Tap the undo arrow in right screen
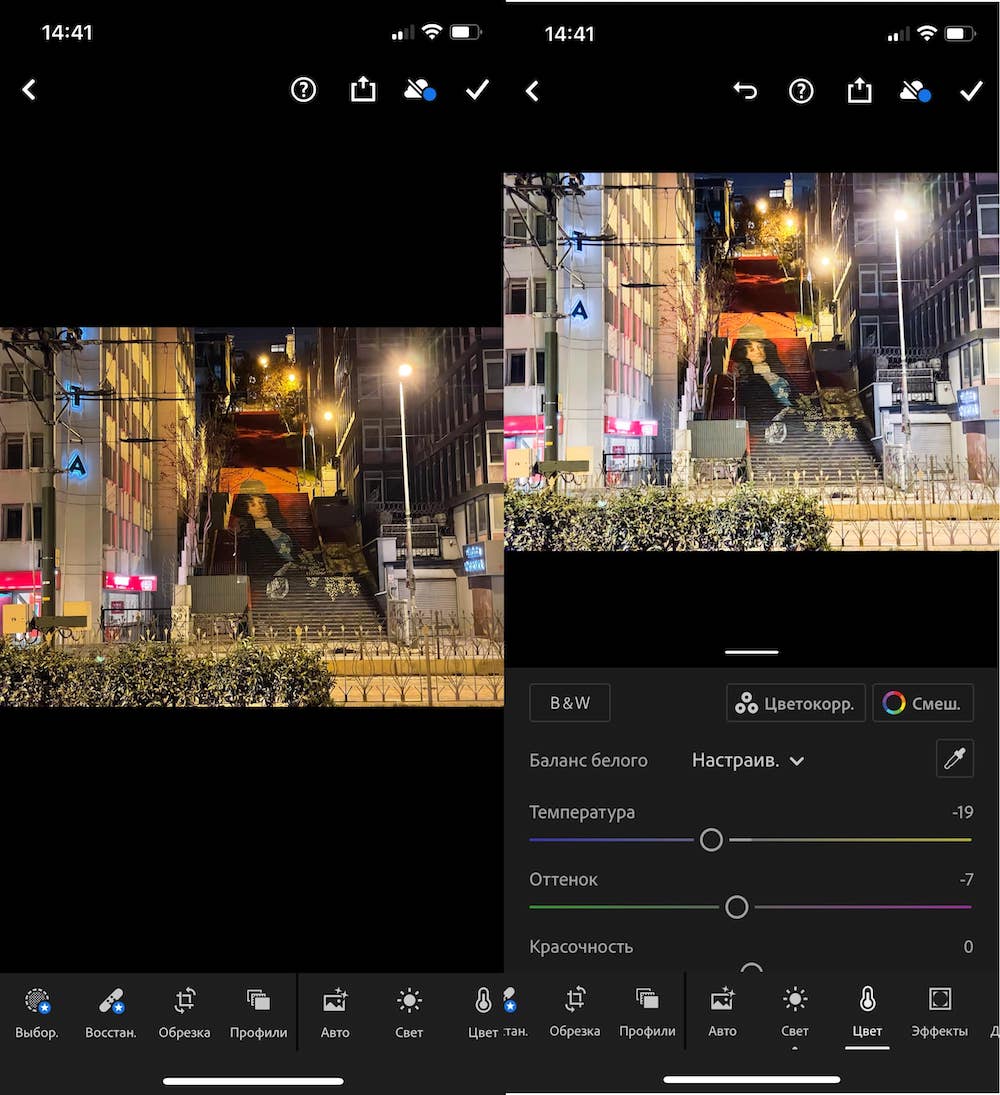The width and height of the screenshot is (1000, 1095). pyautogui.click(x=745, y=91)
